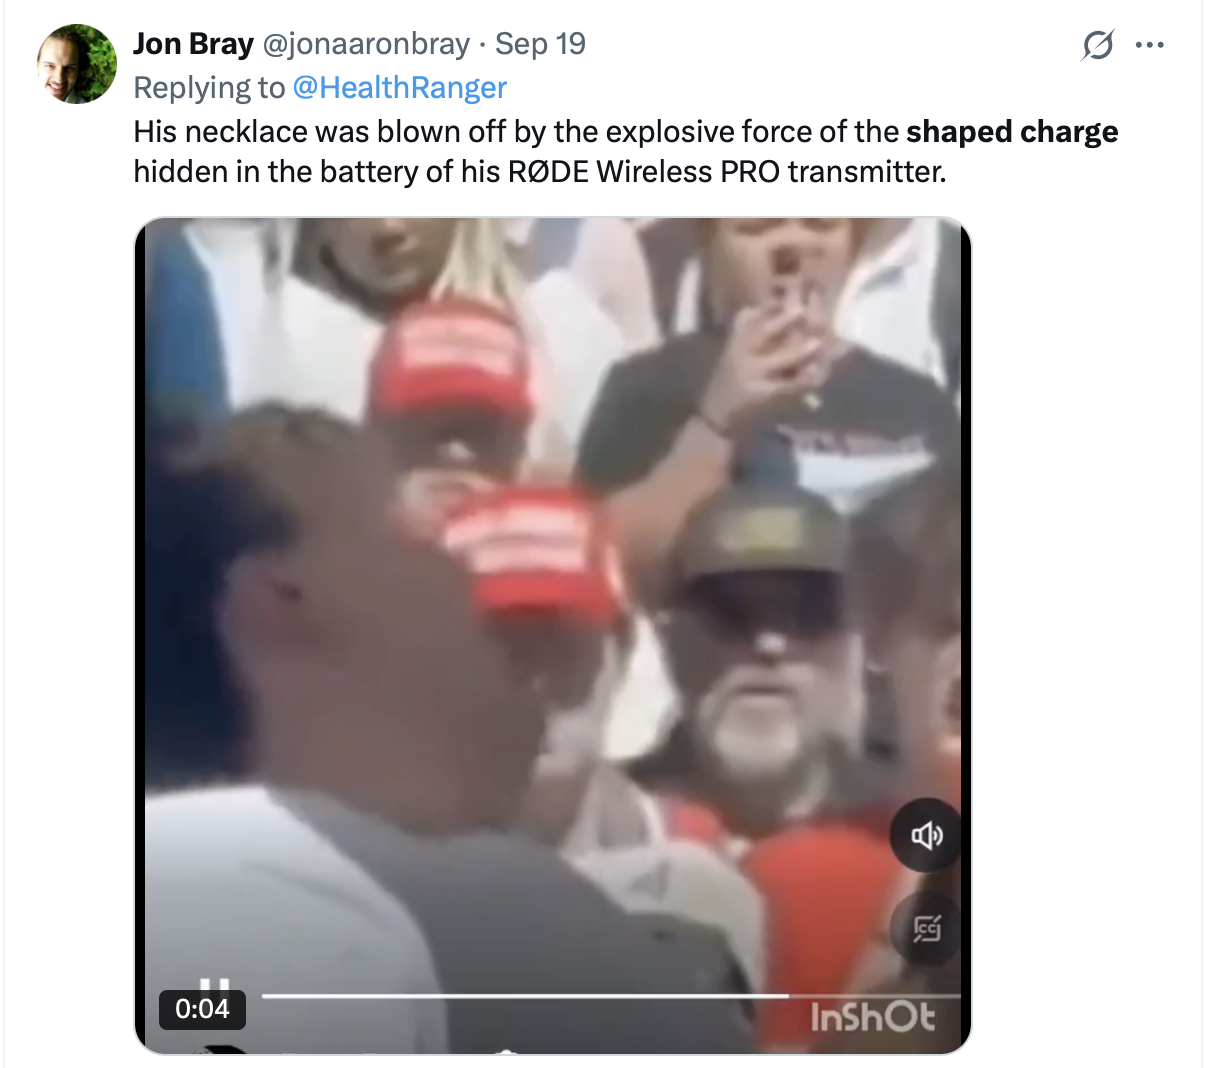Open the Grok explain-this-post icon
Viewport: 1206px width, 1068px height.
coord(1097,45)
